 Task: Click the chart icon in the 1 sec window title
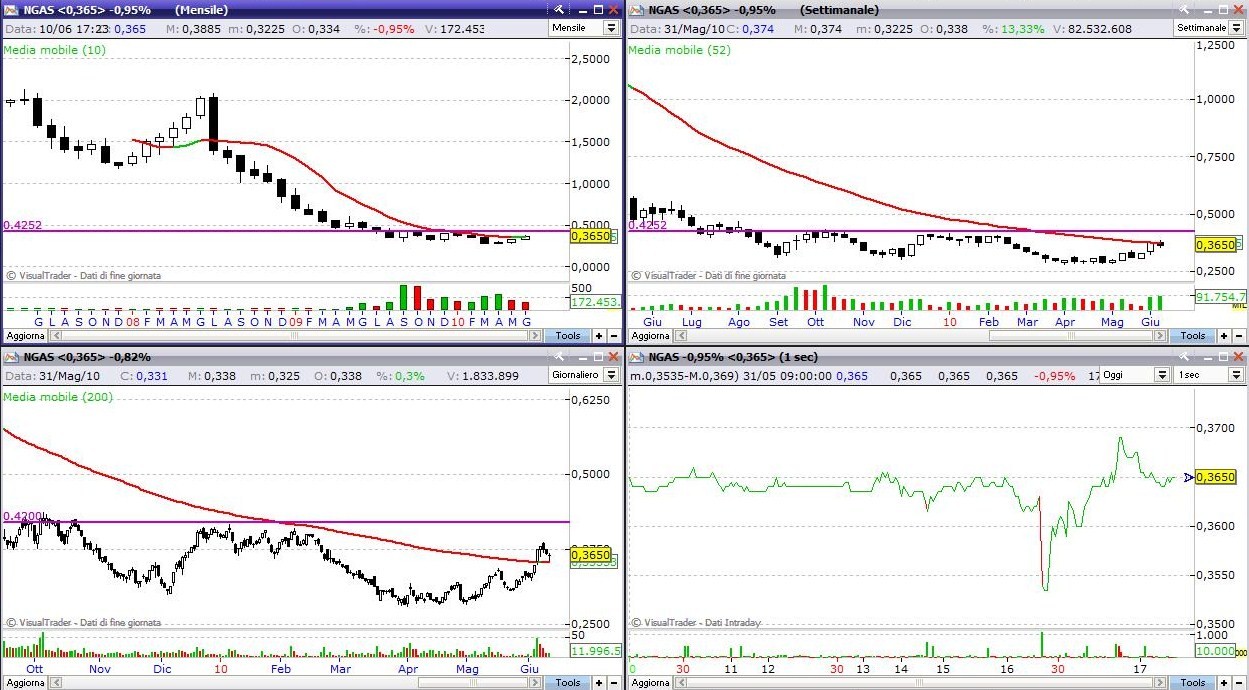[636, 357]
